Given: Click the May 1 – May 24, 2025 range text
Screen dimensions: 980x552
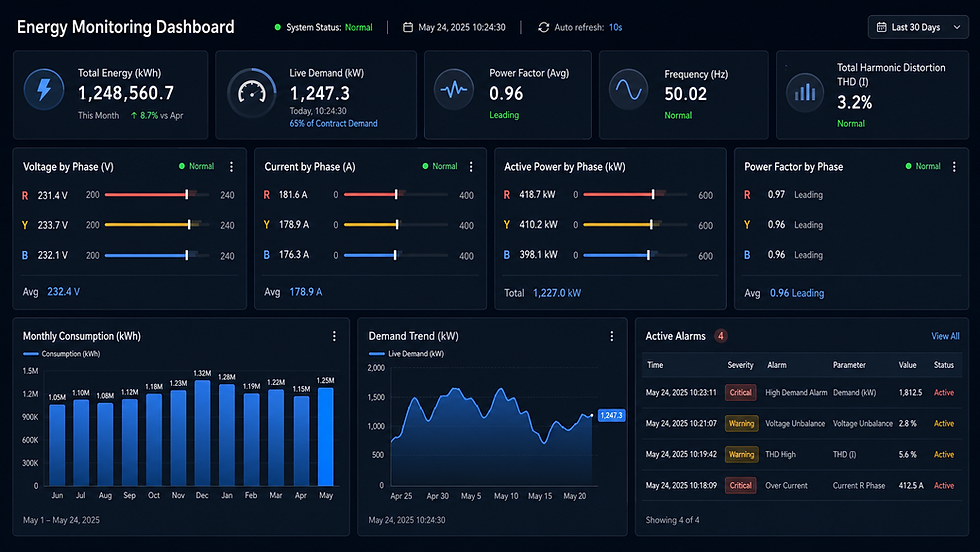Looking at the screenshot, I should (61, 520).
